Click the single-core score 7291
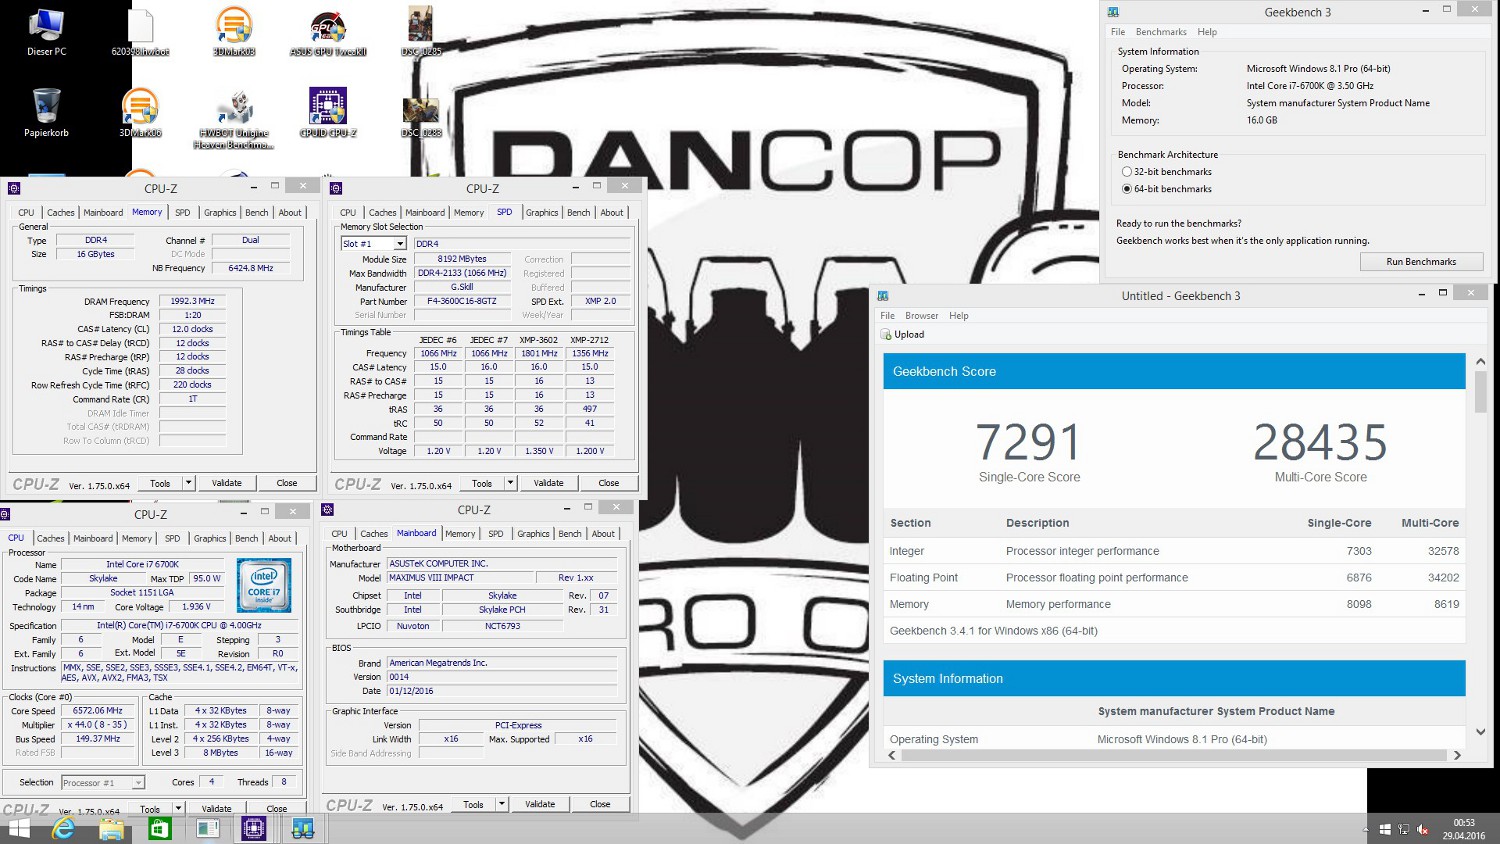 click(1029, 442)
